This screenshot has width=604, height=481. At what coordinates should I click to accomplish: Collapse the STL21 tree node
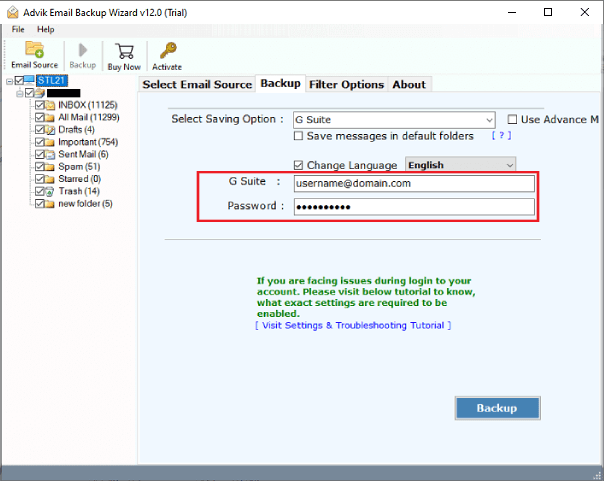(10, 81)
